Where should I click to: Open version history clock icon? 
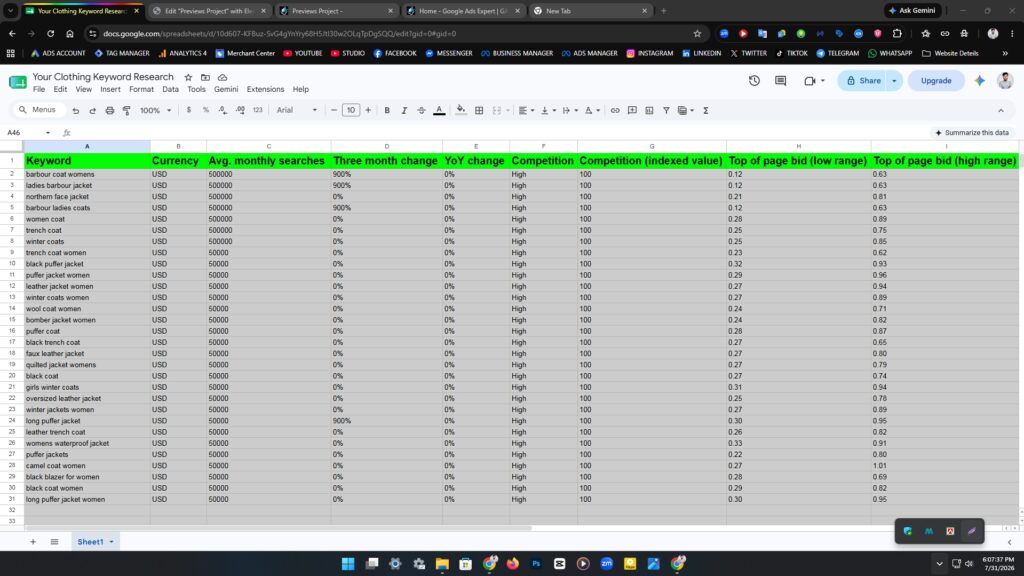pyautogui.click(x=754, y=81)
